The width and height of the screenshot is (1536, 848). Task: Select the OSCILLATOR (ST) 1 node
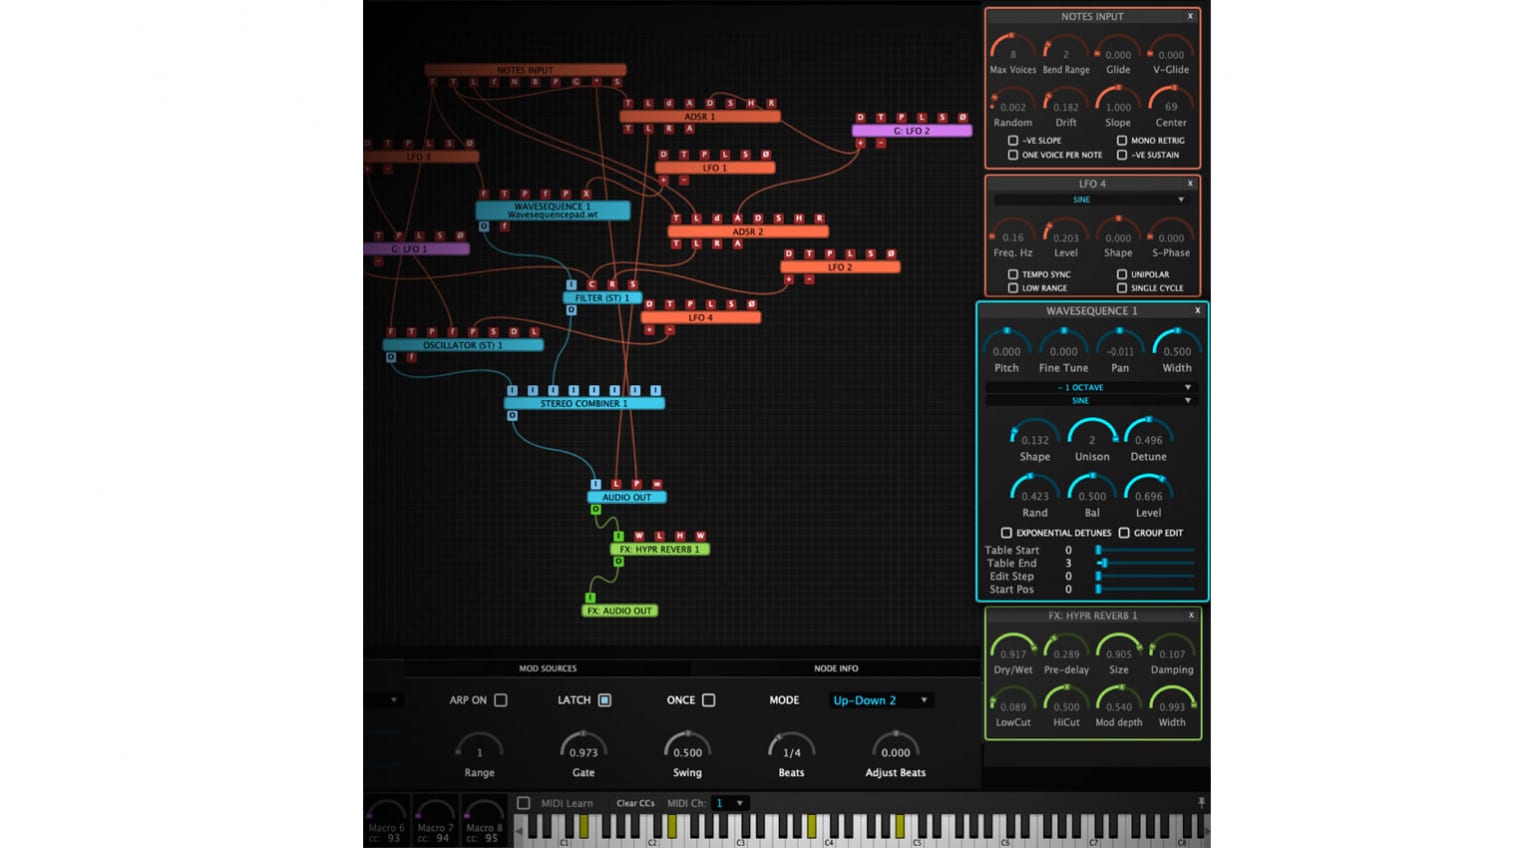coord(463,345)
